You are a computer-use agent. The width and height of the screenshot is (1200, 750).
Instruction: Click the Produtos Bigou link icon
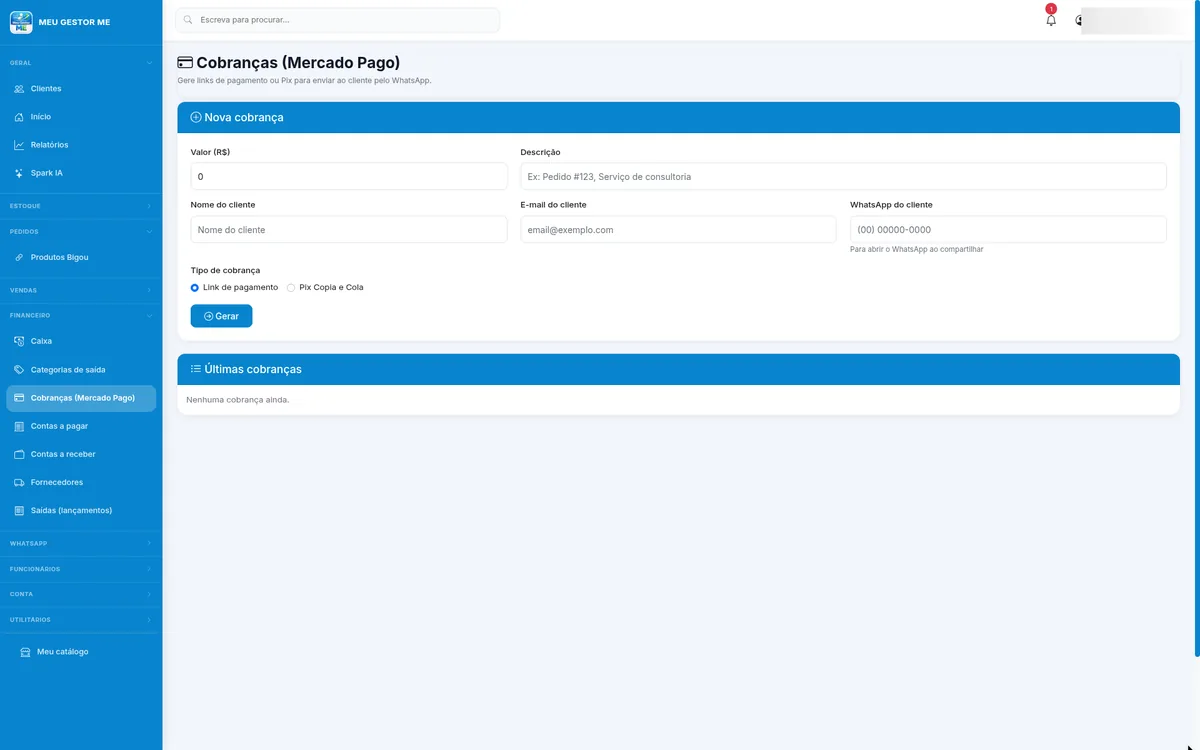19,257
